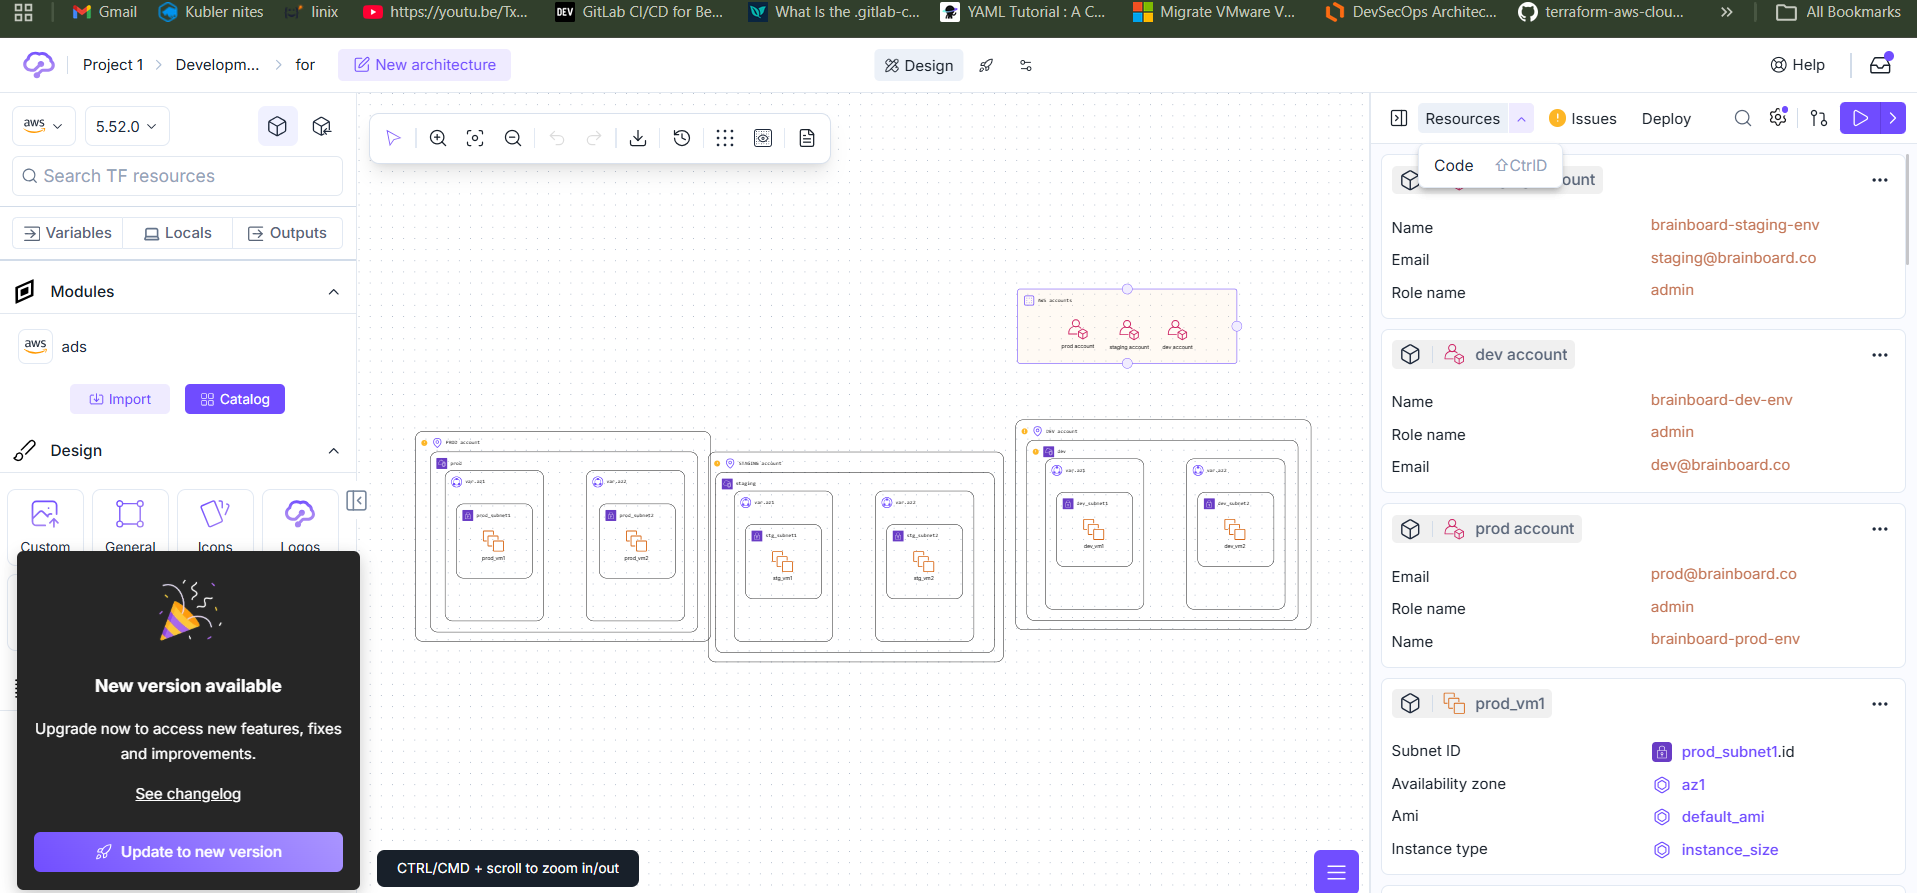Open the aws provider dropdown
Screen dimensions: 1917x893
43,126
